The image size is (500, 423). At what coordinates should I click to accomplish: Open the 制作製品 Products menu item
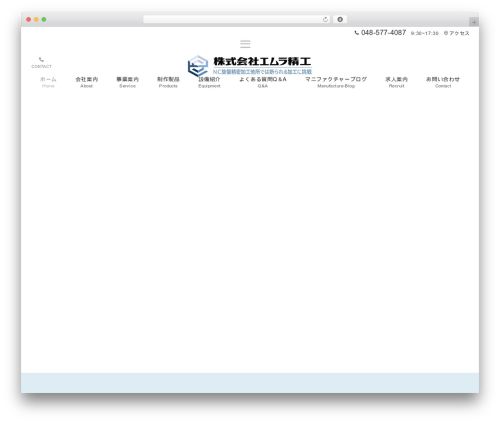(168, 82)
